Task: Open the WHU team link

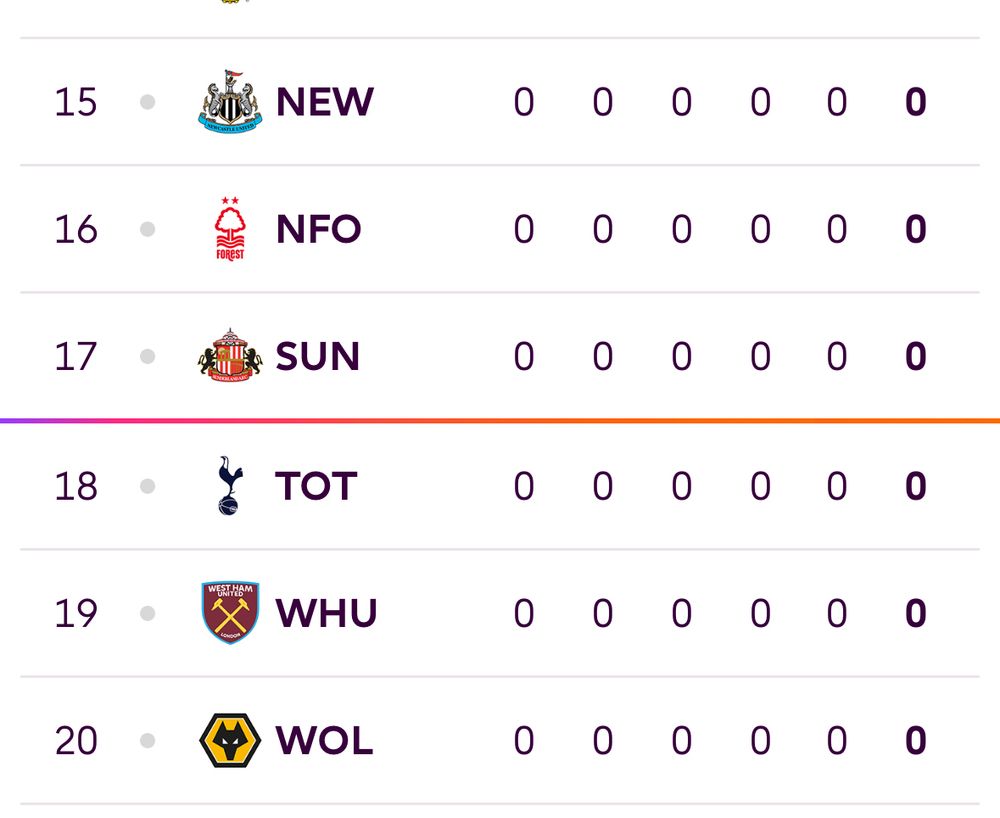Action: click(x=327, y=613)
